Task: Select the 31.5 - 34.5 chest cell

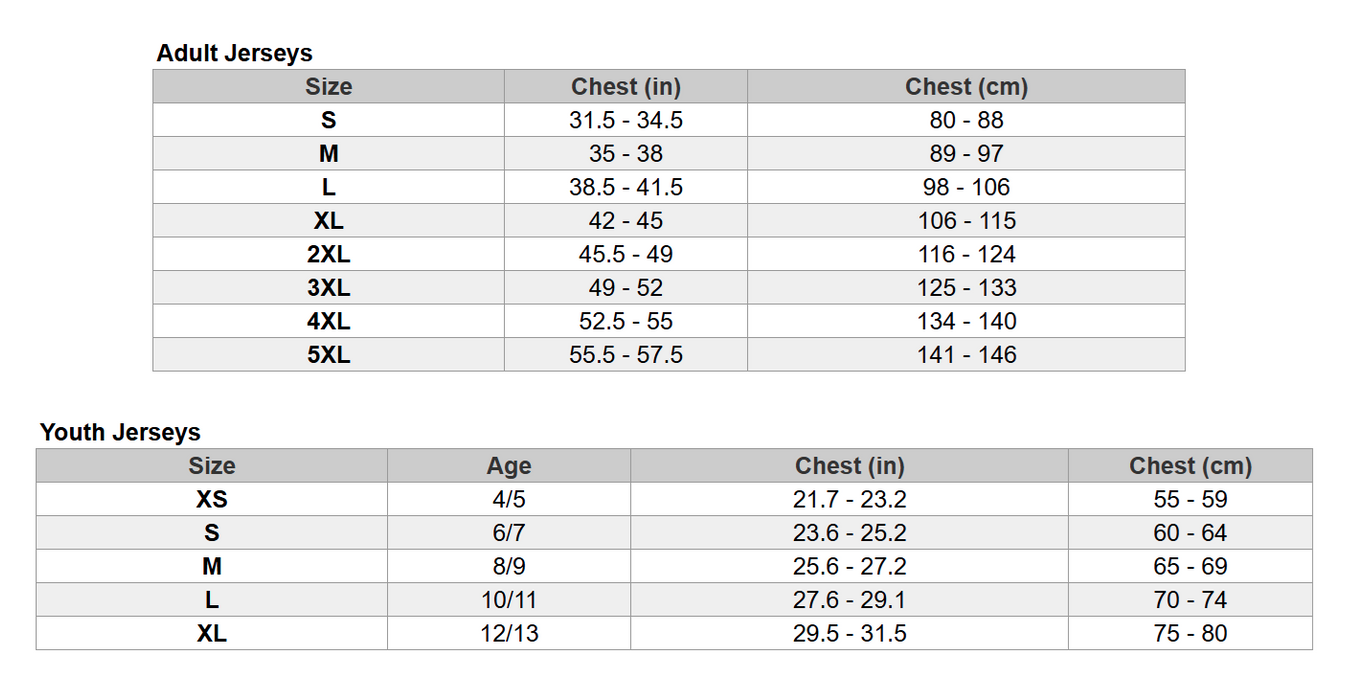Action: click(626, 120)
